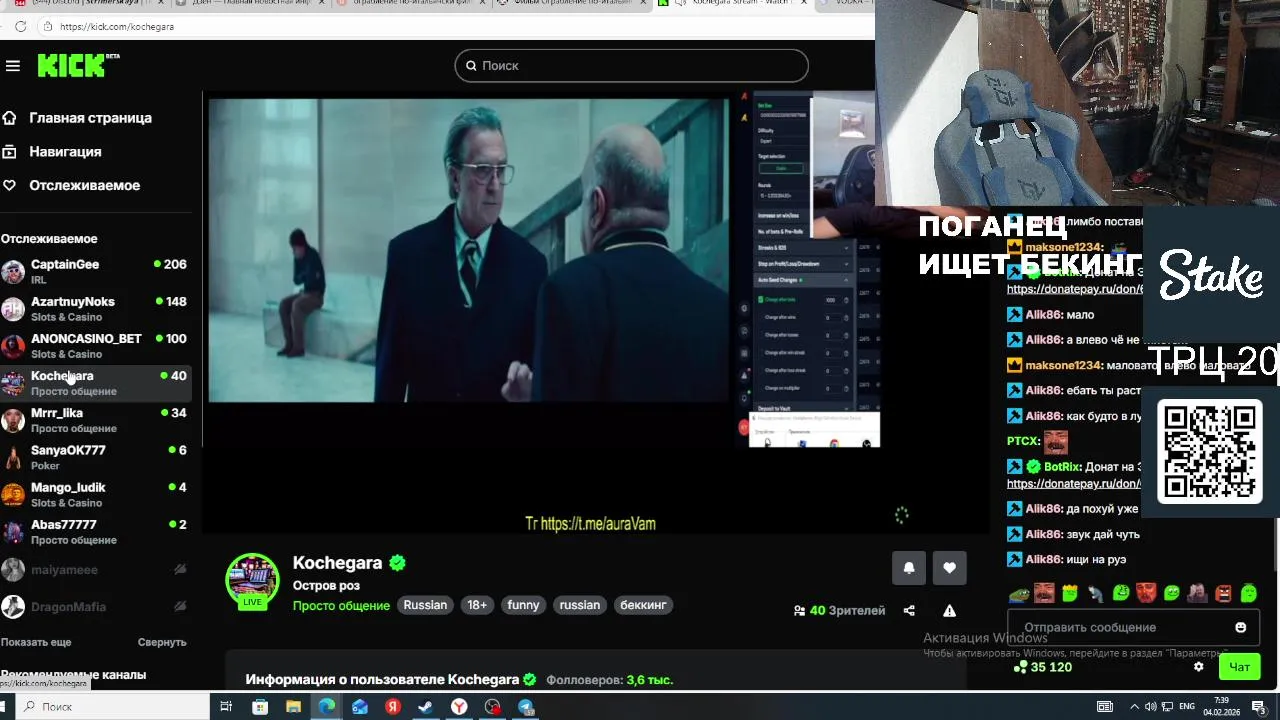This screenshot has width=1280, height=720.
Task: Click the follow heart button
Action: [950, 568]
